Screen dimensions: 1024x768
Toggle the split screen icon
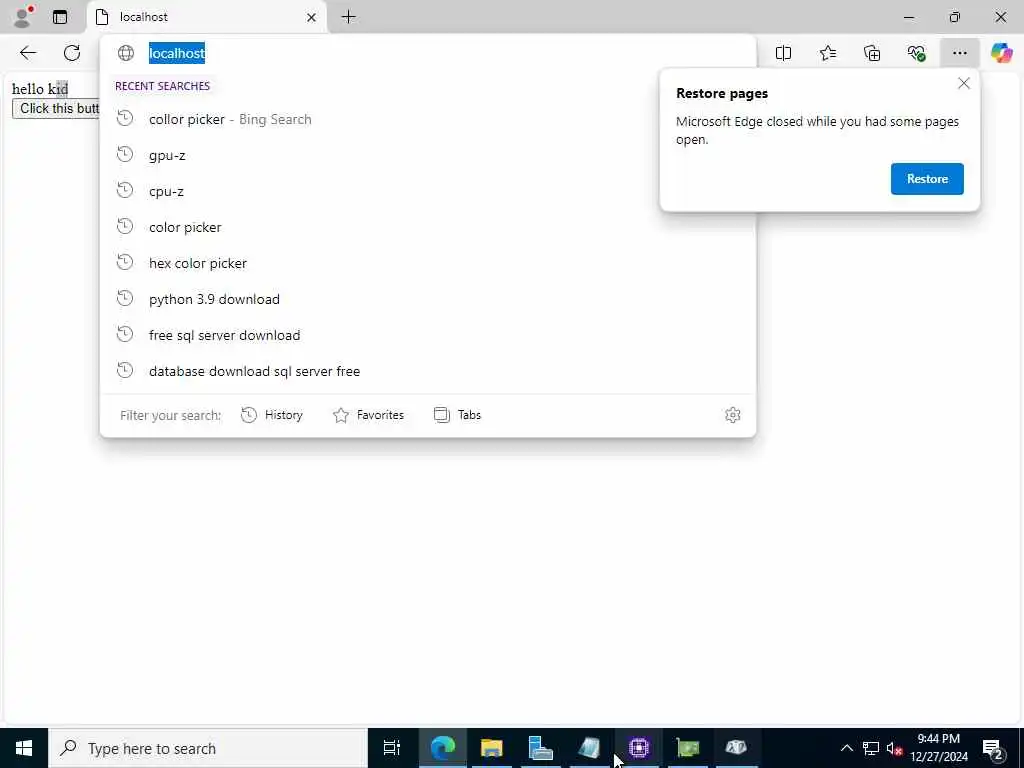[x=783, y=53]
